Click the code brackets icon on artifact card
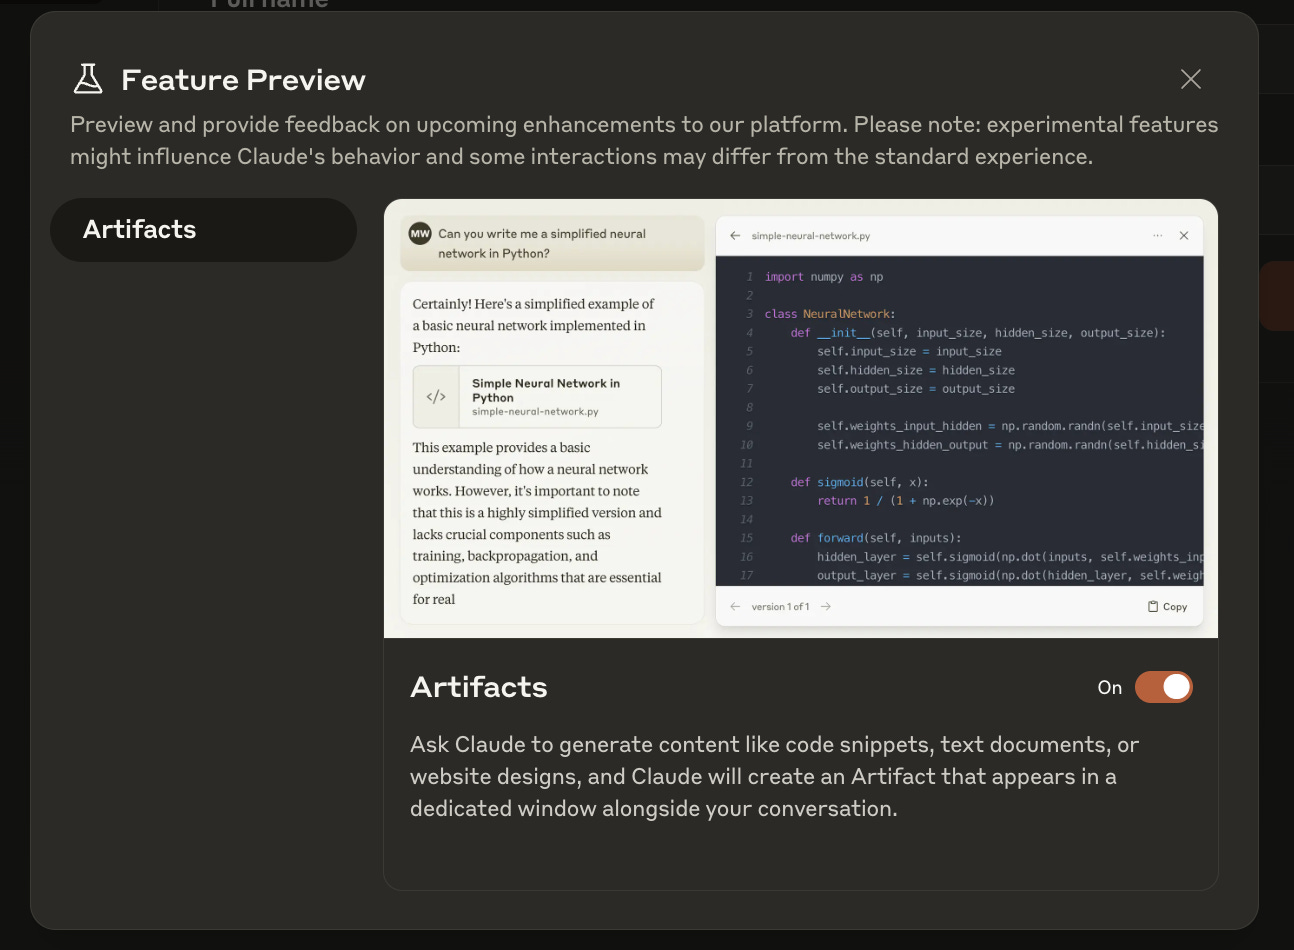This screenshot has width=1294, height=950. [x=436, y=397]
